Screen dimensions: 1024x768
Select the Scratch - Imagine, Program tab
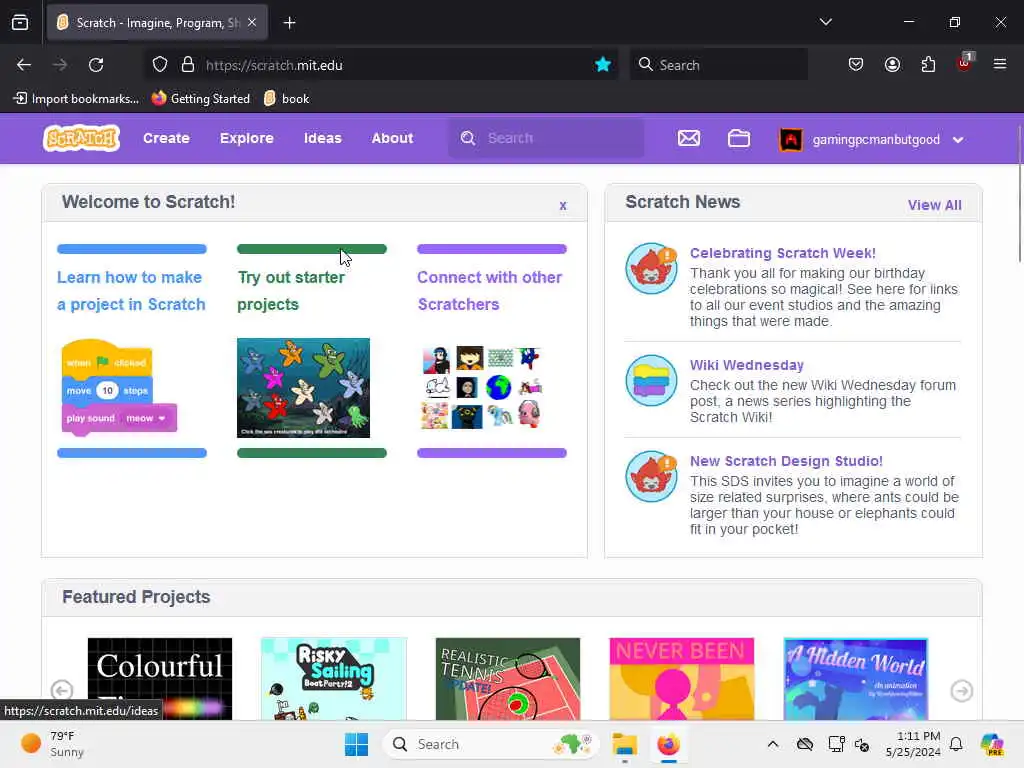tap(157, 23)
